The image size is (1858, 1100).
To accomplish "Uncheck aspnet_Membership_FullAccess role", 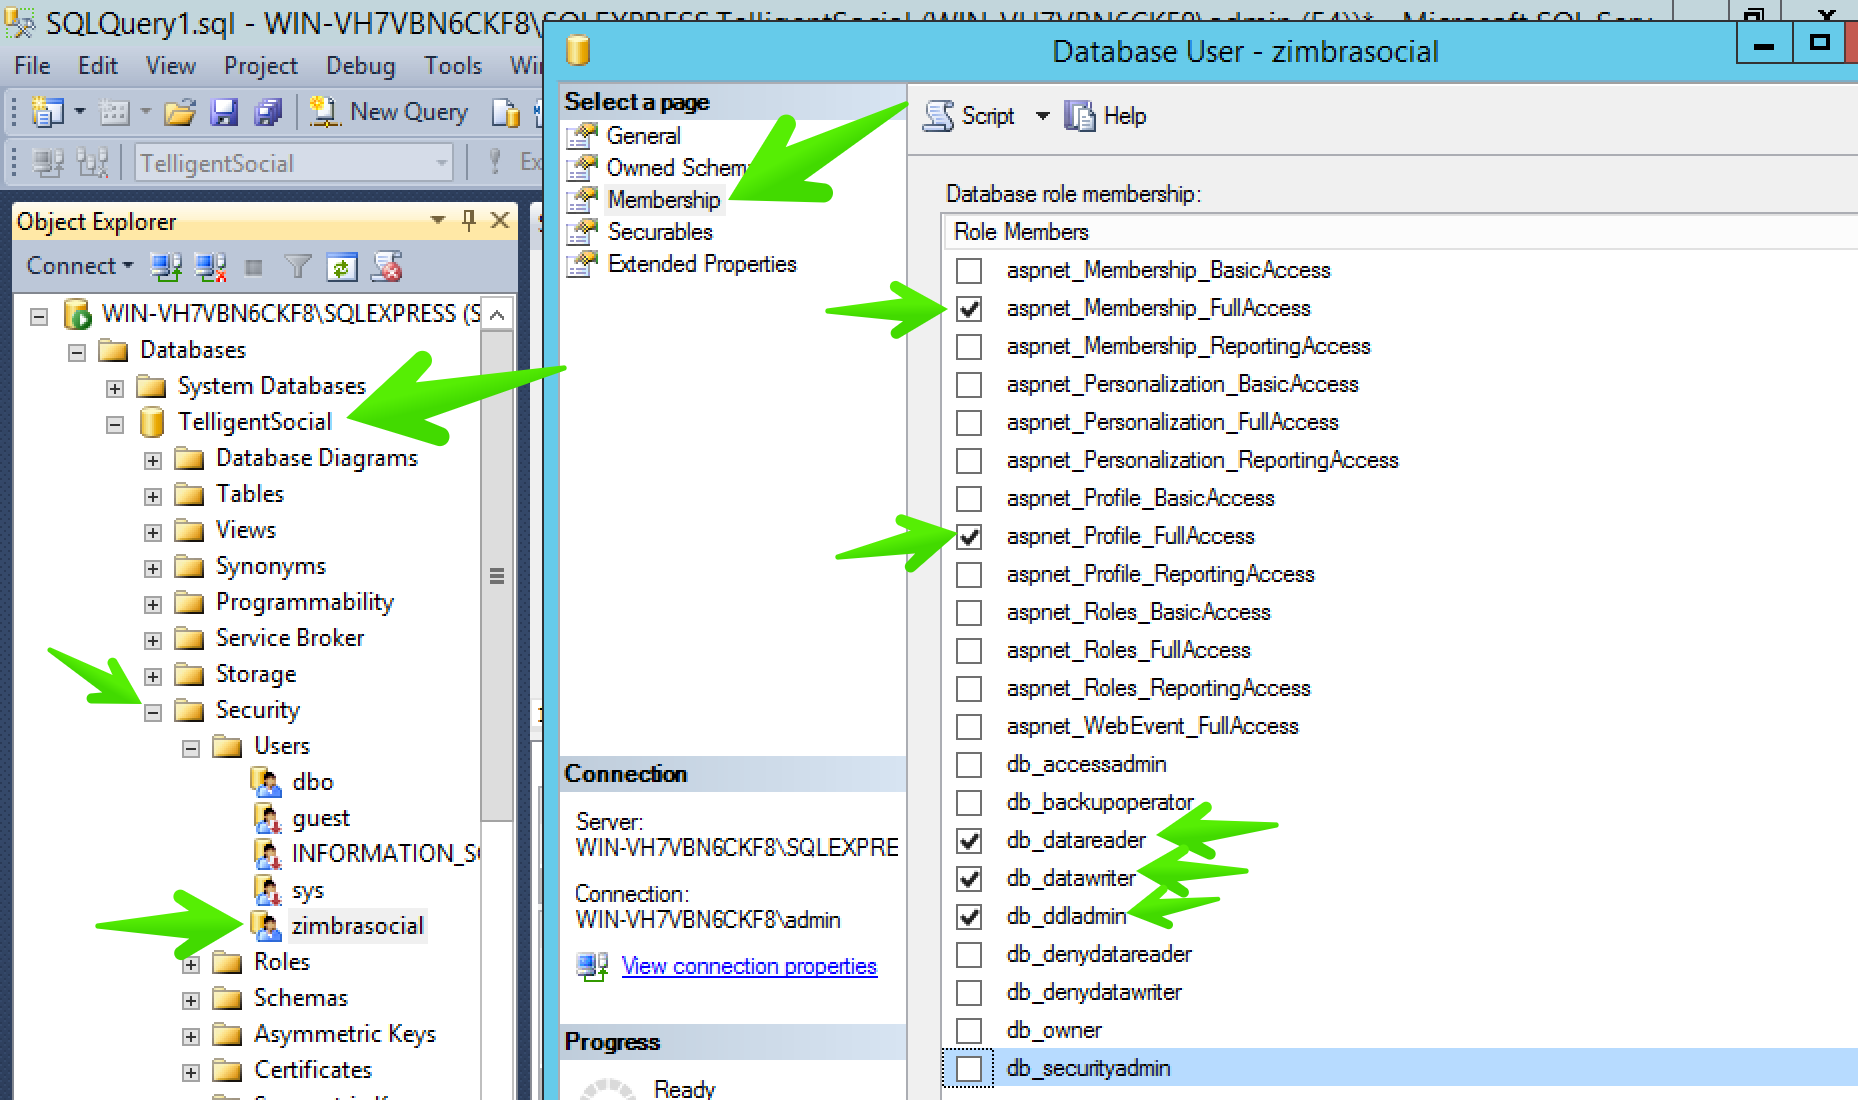I will point(969,309).
